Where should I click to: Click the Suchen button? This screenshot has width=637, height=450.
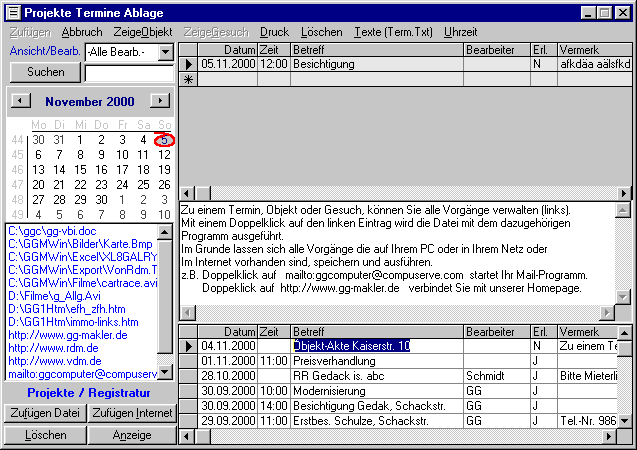coord(46,72)
